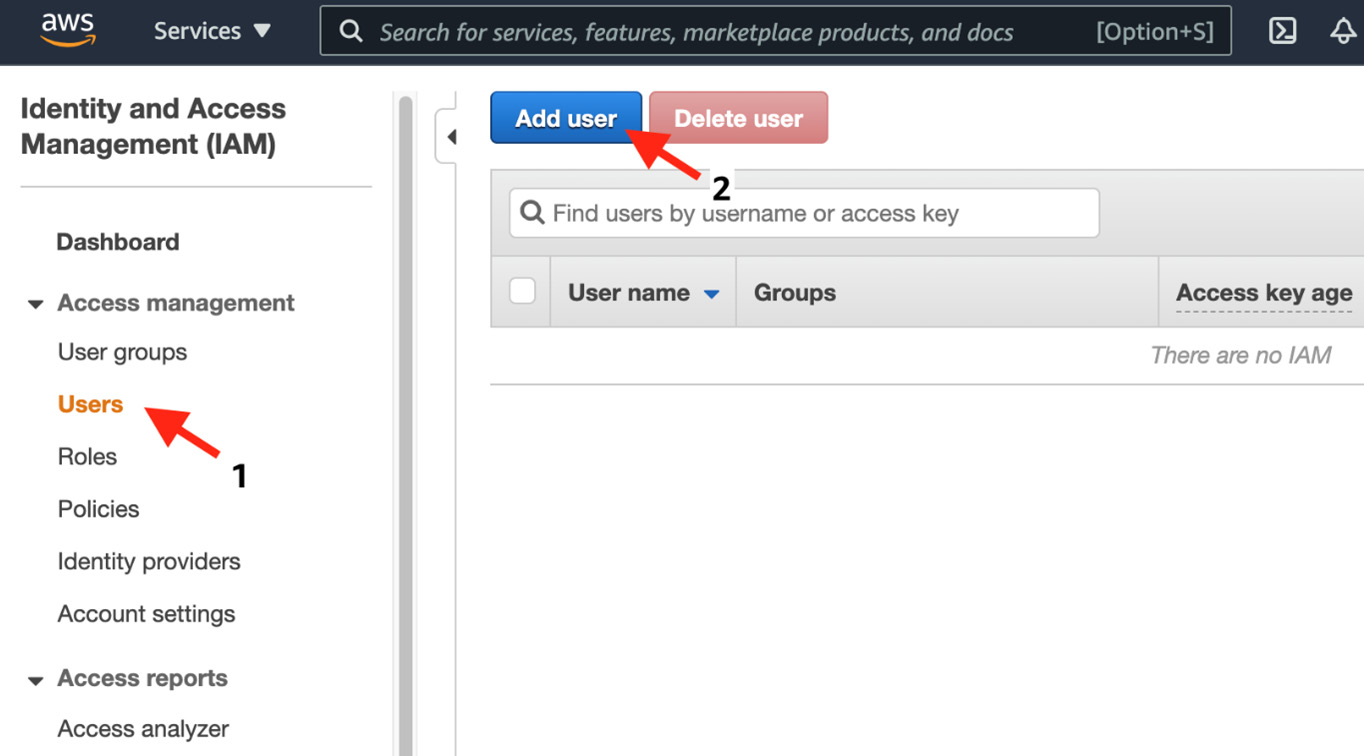Click the Delete user button
The height and width of the screenshot is (756, 1364).
tap(738, 118)
